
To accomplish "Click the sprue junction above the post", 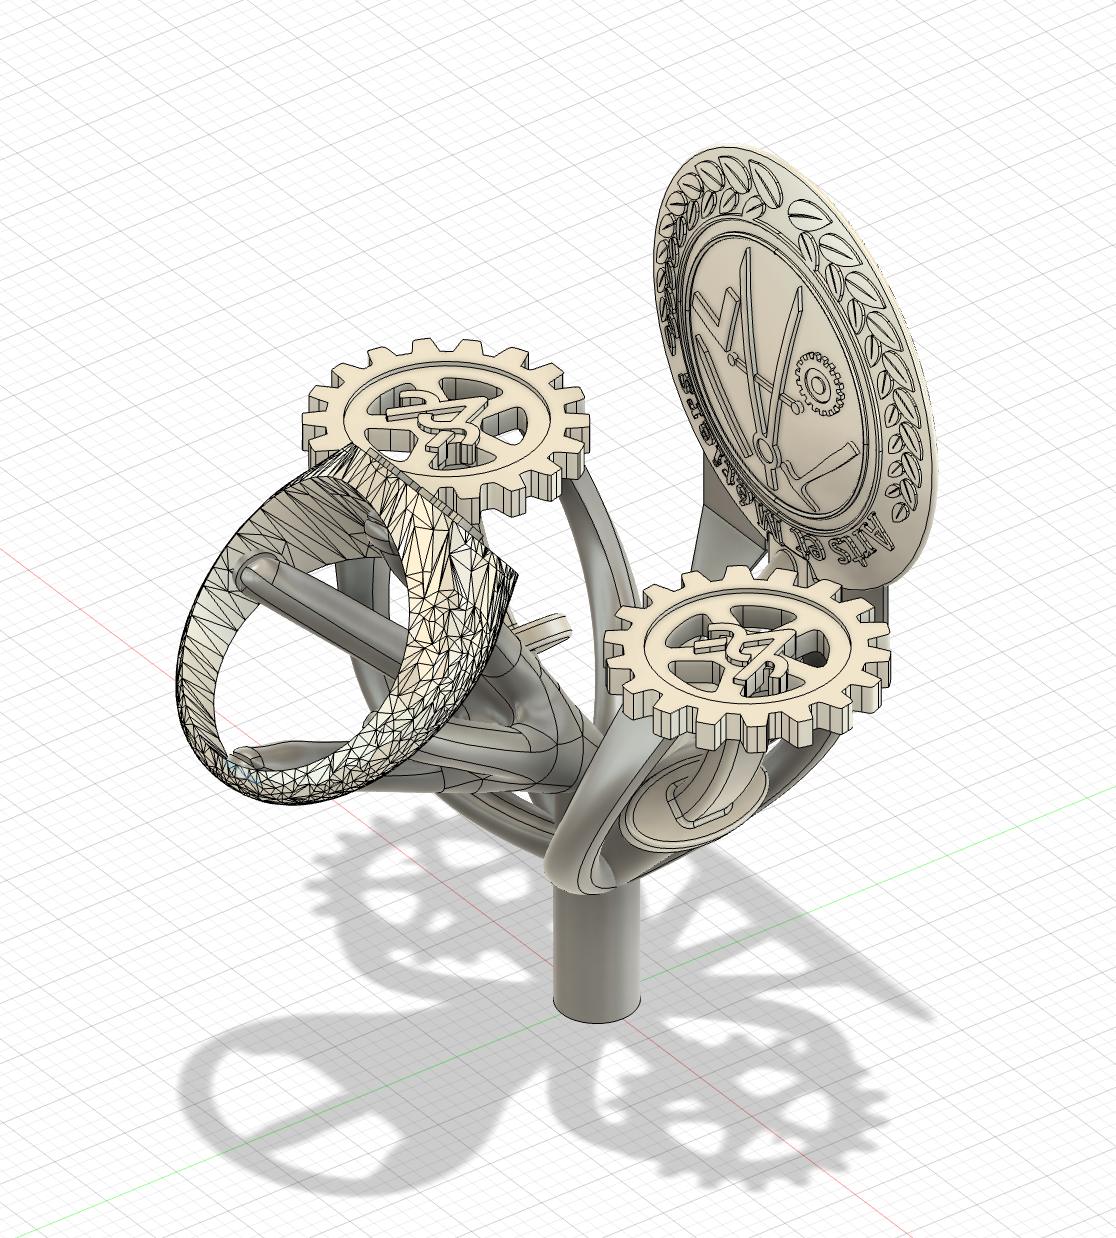I will 580,858.
